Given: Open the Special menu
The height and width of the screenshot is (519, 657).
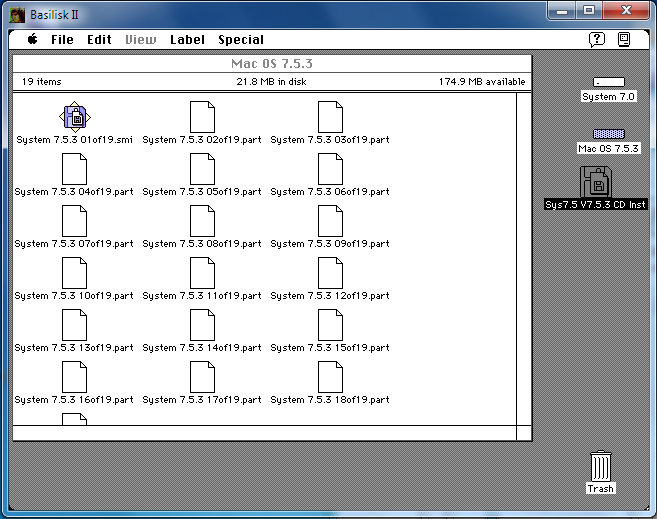Looking at the screenshot, I should click(241, 40).
